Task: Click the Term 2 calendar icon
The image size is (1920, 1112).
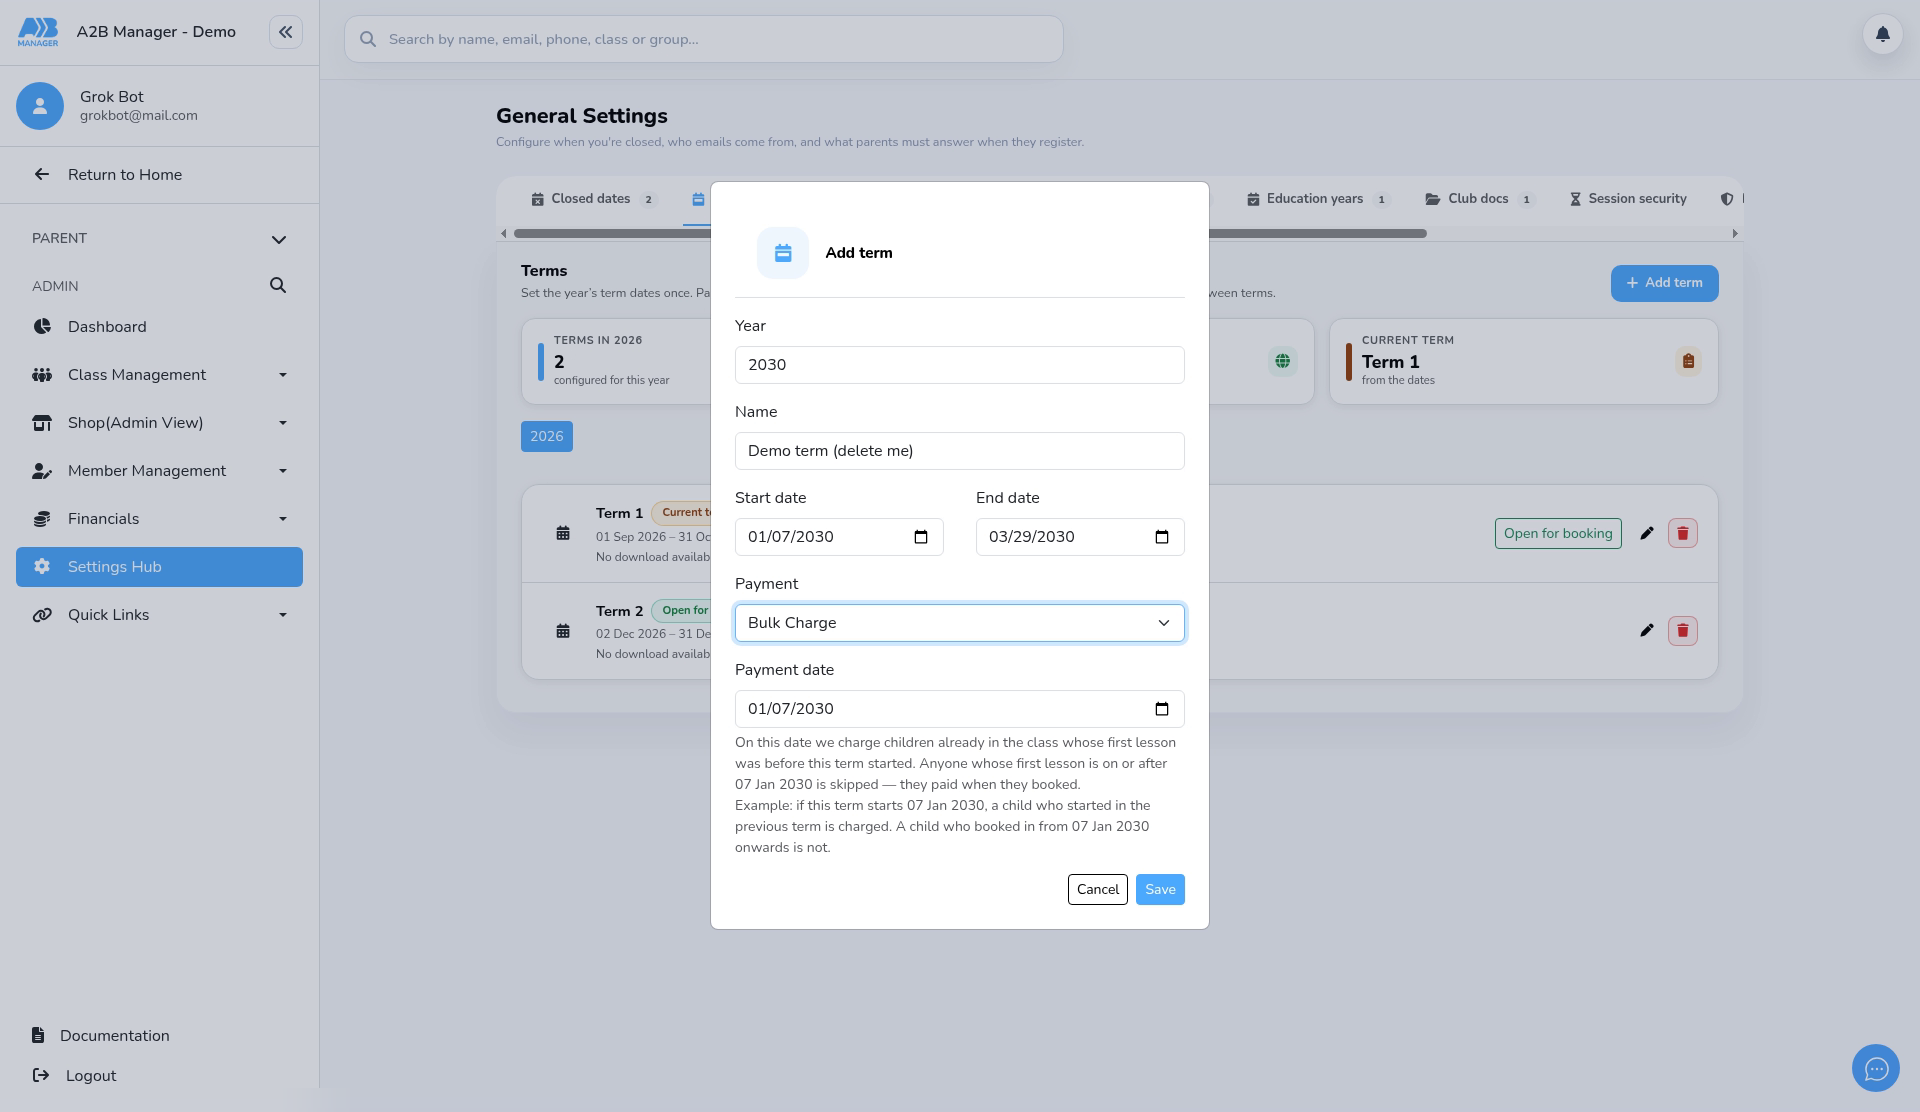Action: tap(563, 631)
